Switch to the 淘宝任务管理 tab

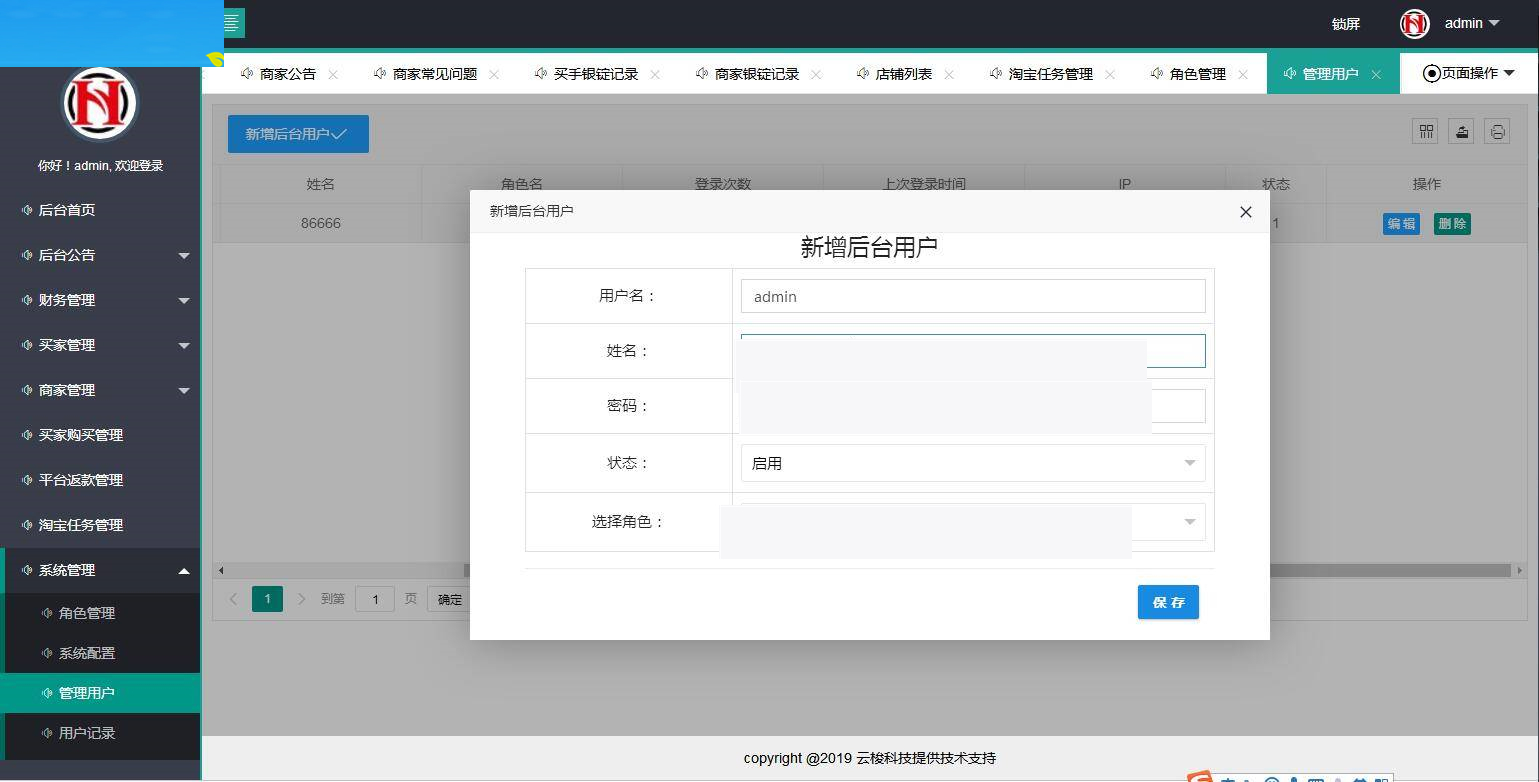(x=1050, y=73)
